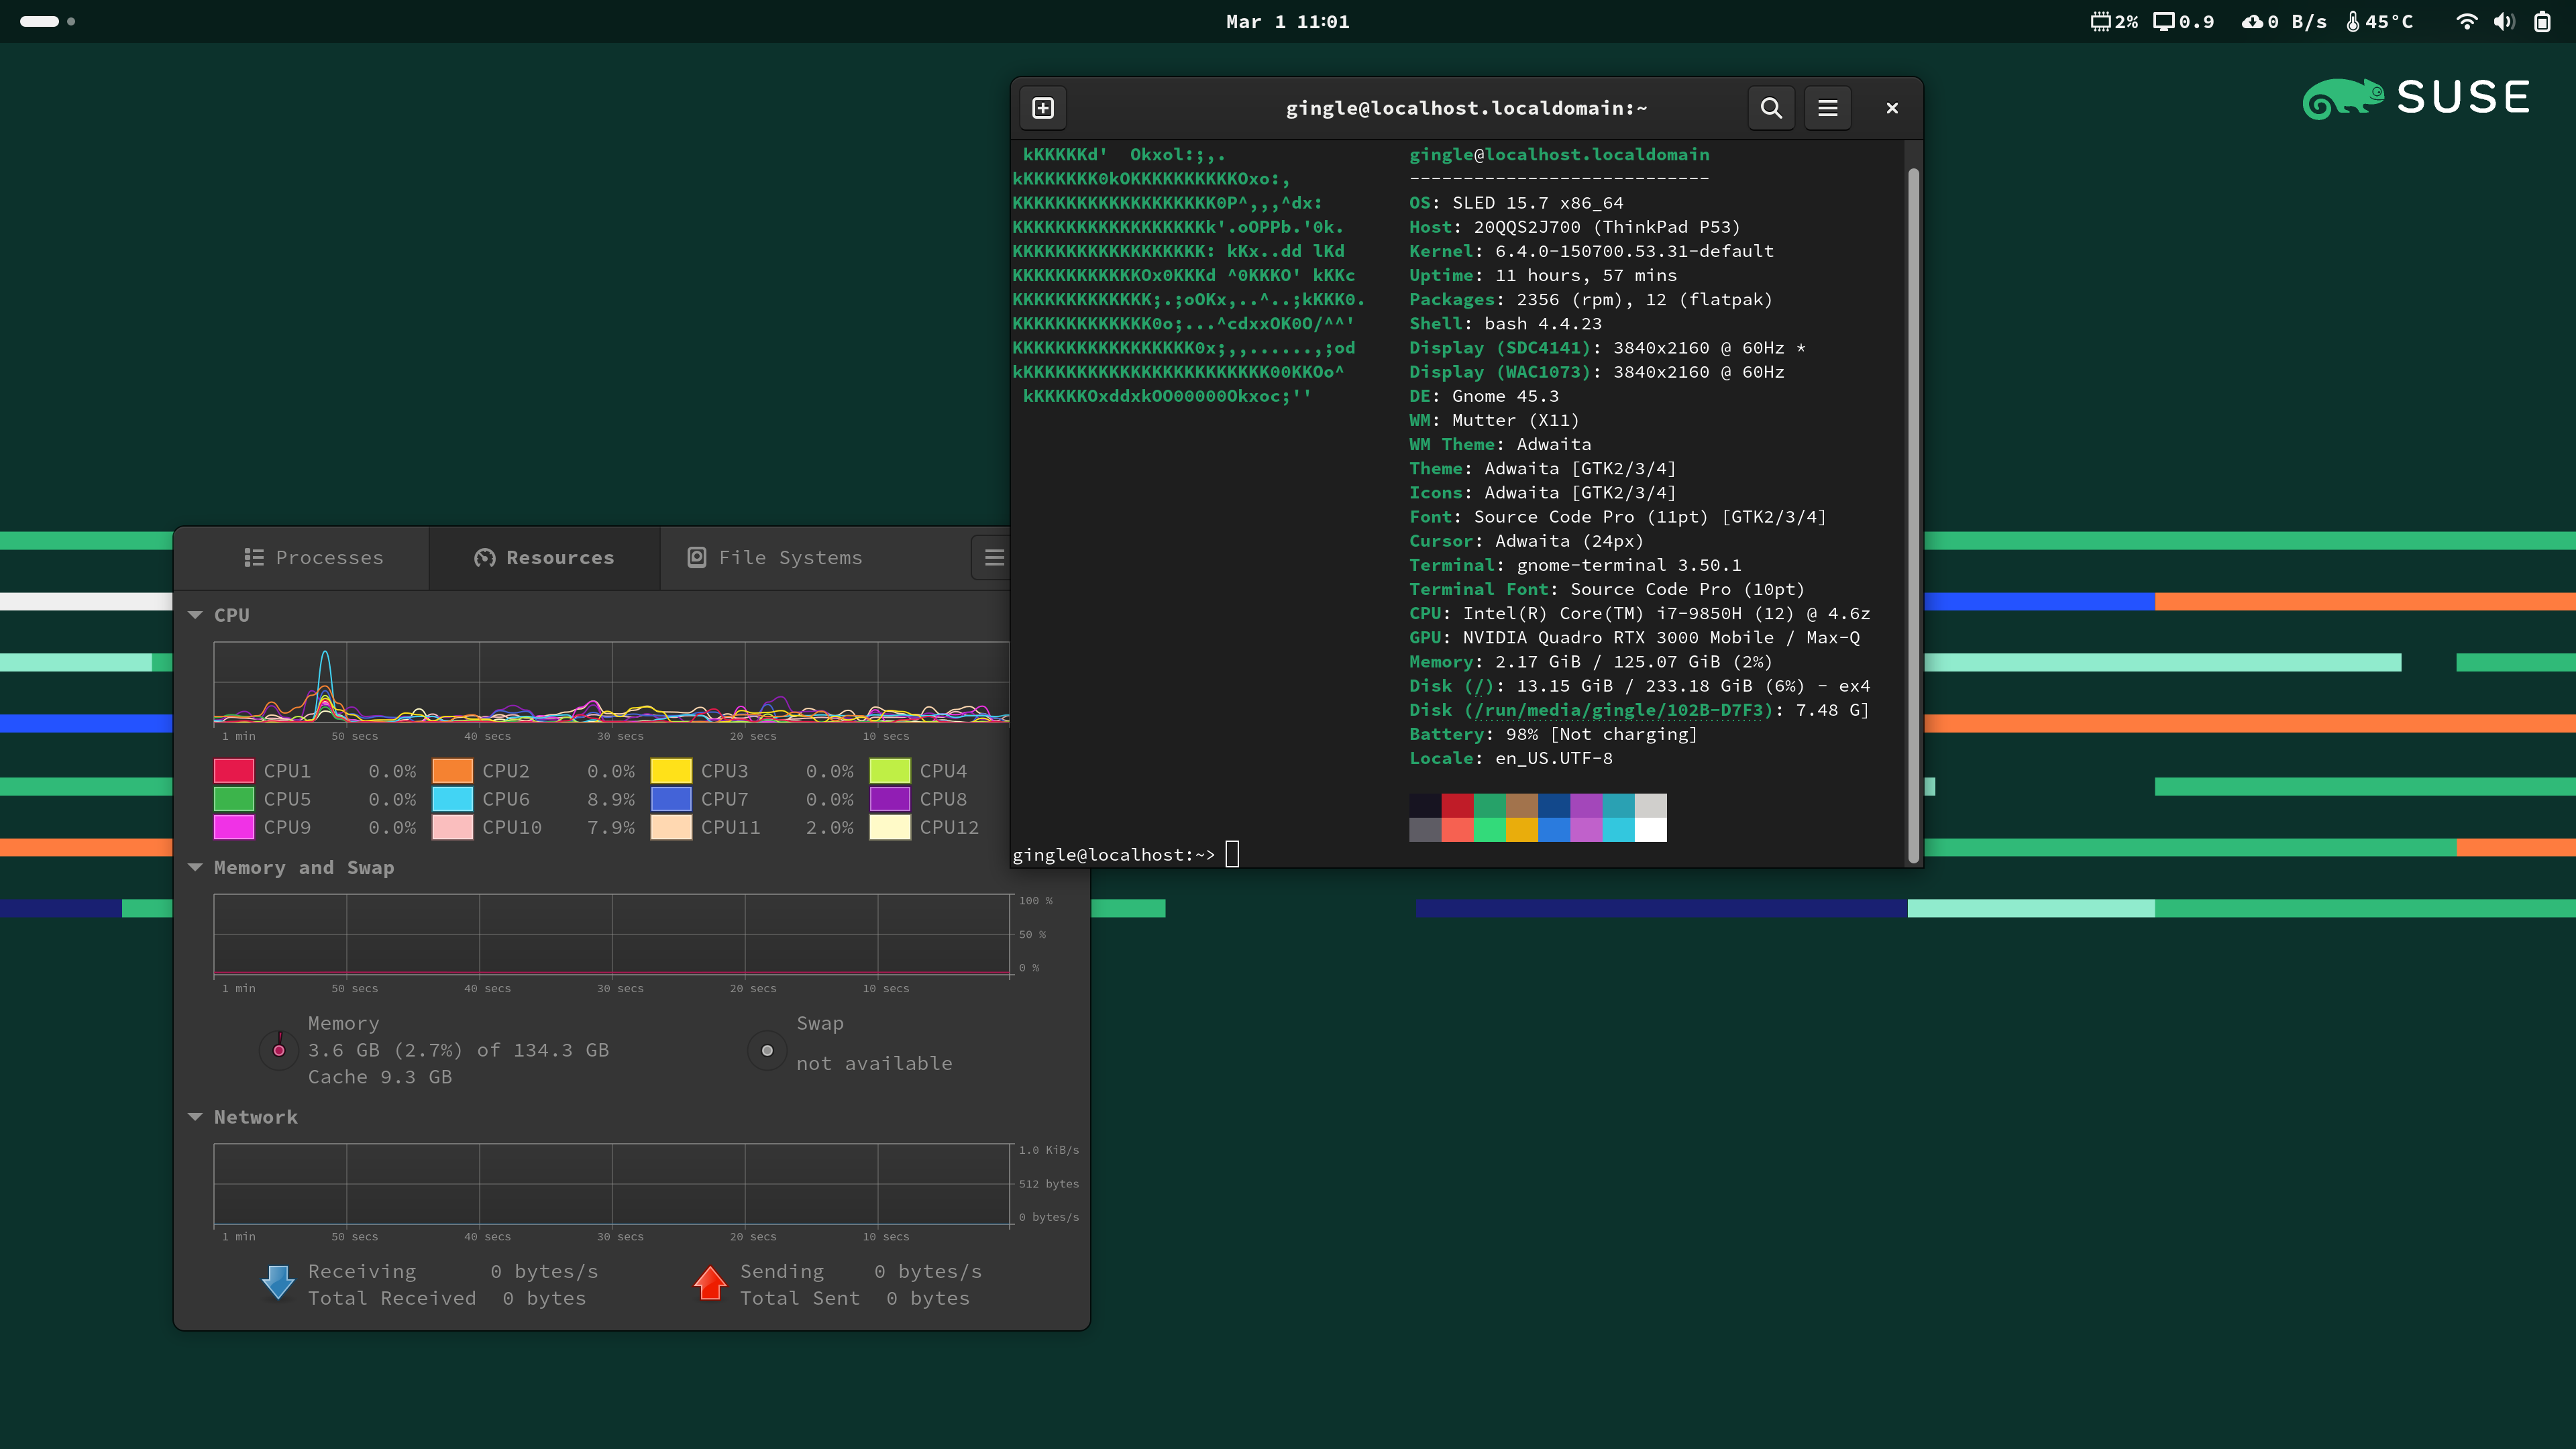Open the terminal hamburger menu

pos(1827,108)
